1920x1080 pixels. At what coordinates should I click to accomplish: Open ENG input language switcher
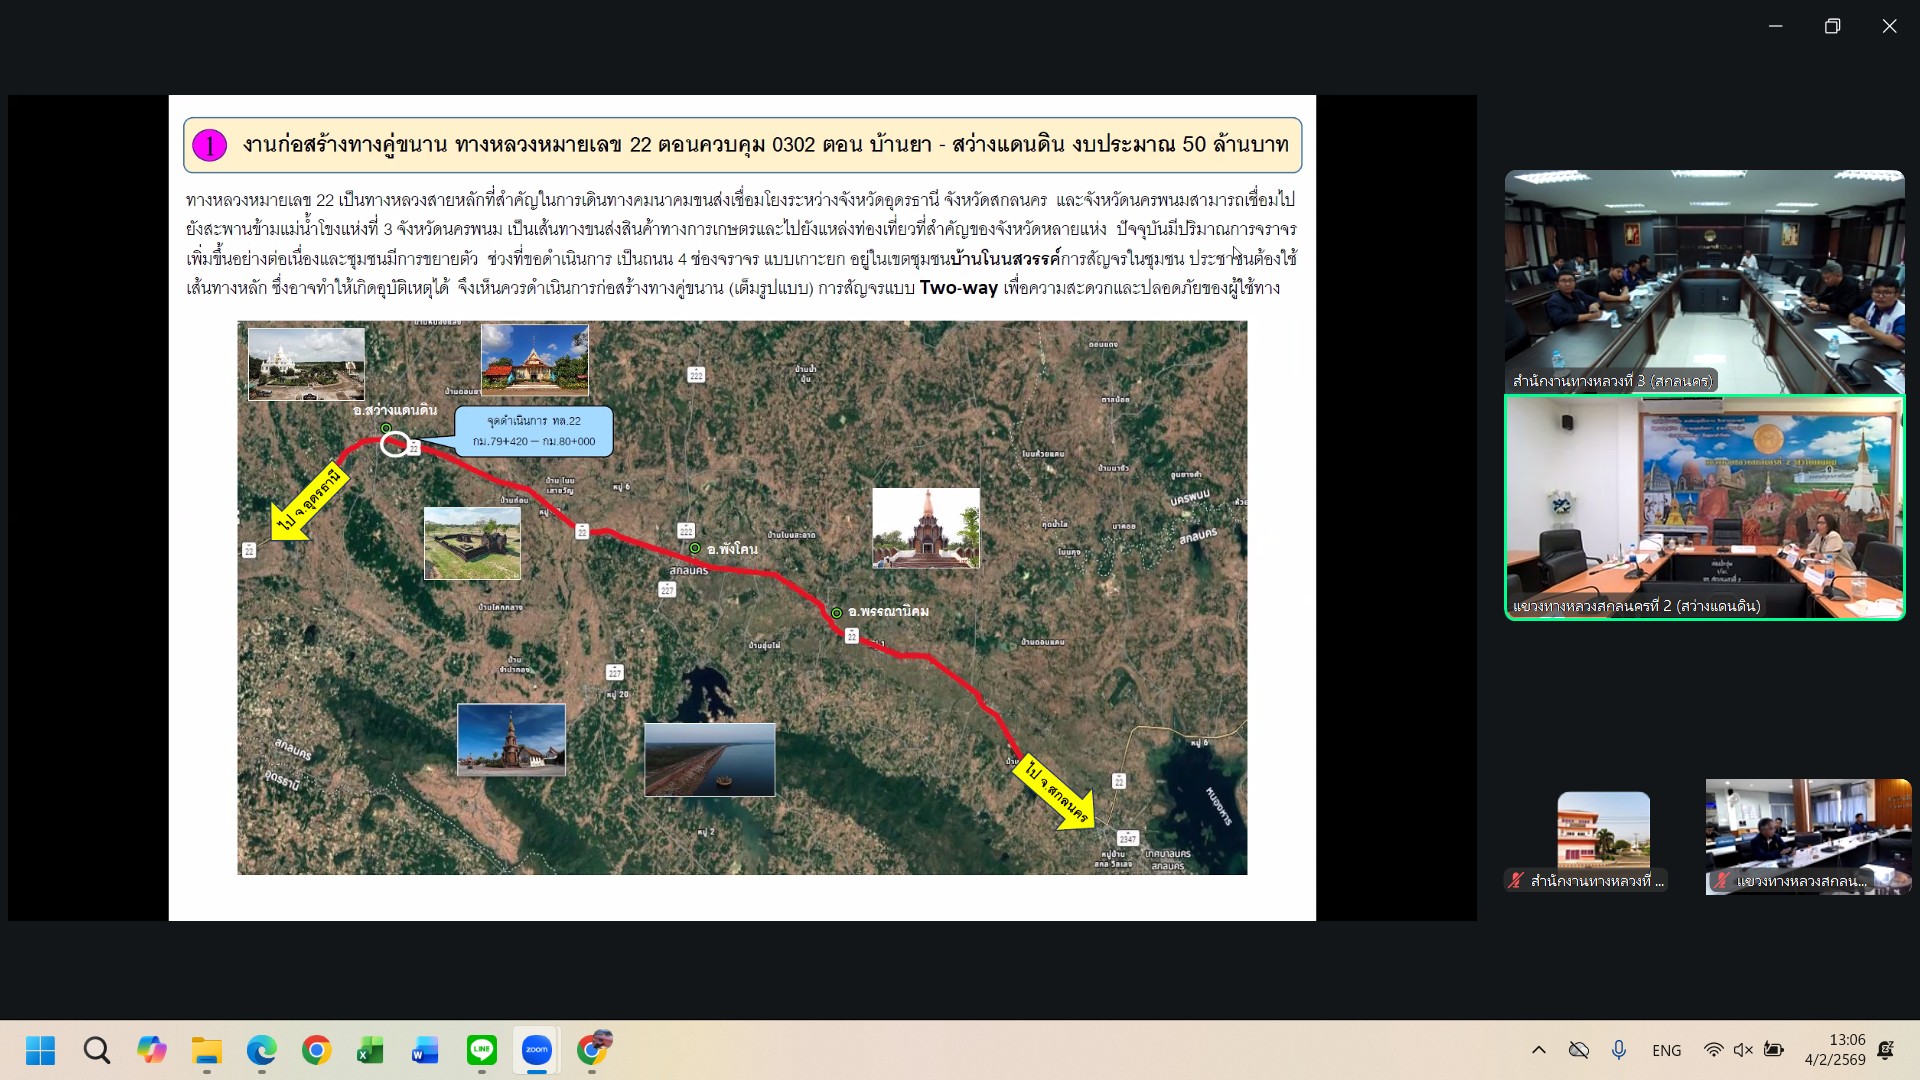tap(1666, 1050)
